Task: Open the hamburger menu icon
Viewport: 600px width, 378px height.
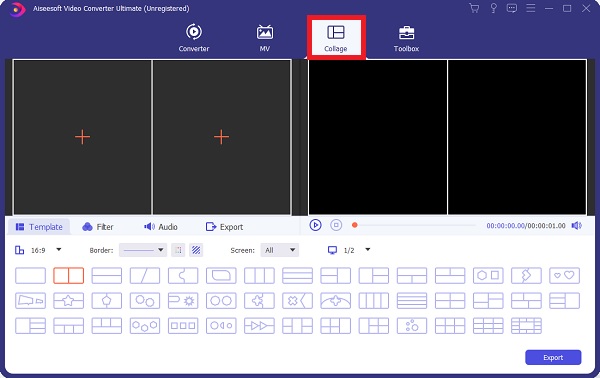Action: [530, 8]
